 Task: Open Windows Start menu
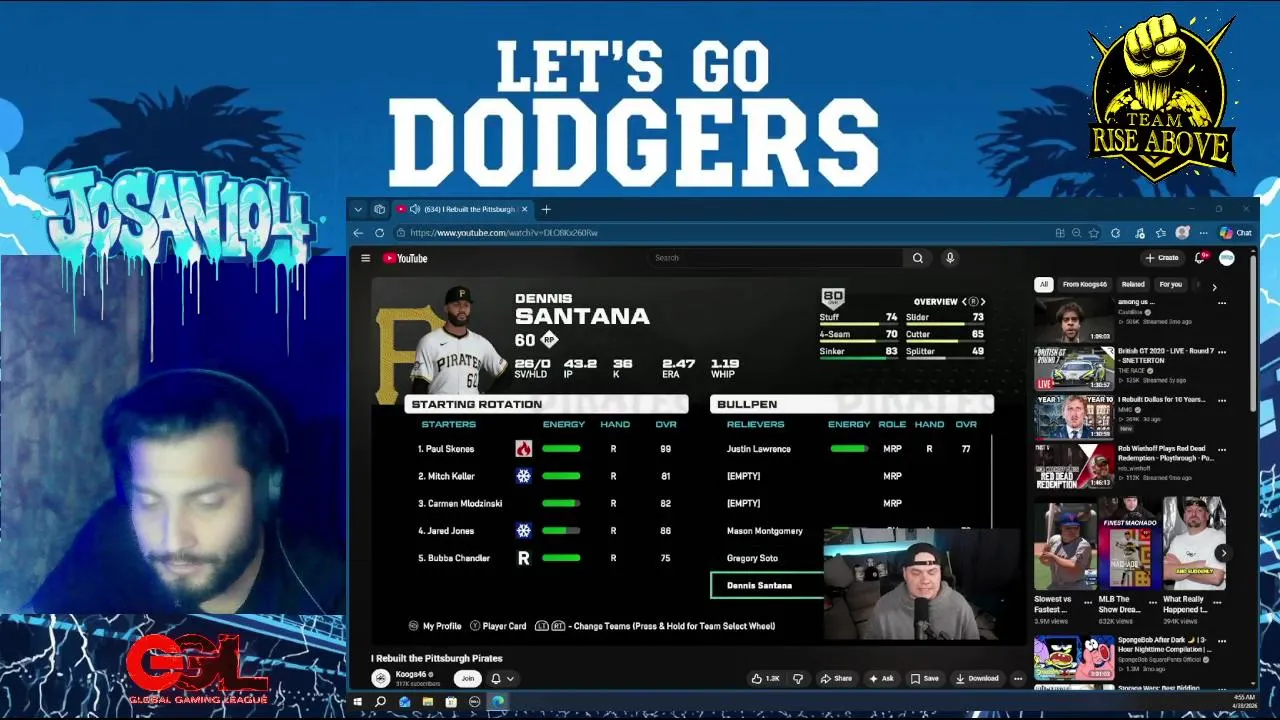coord(357,702)
